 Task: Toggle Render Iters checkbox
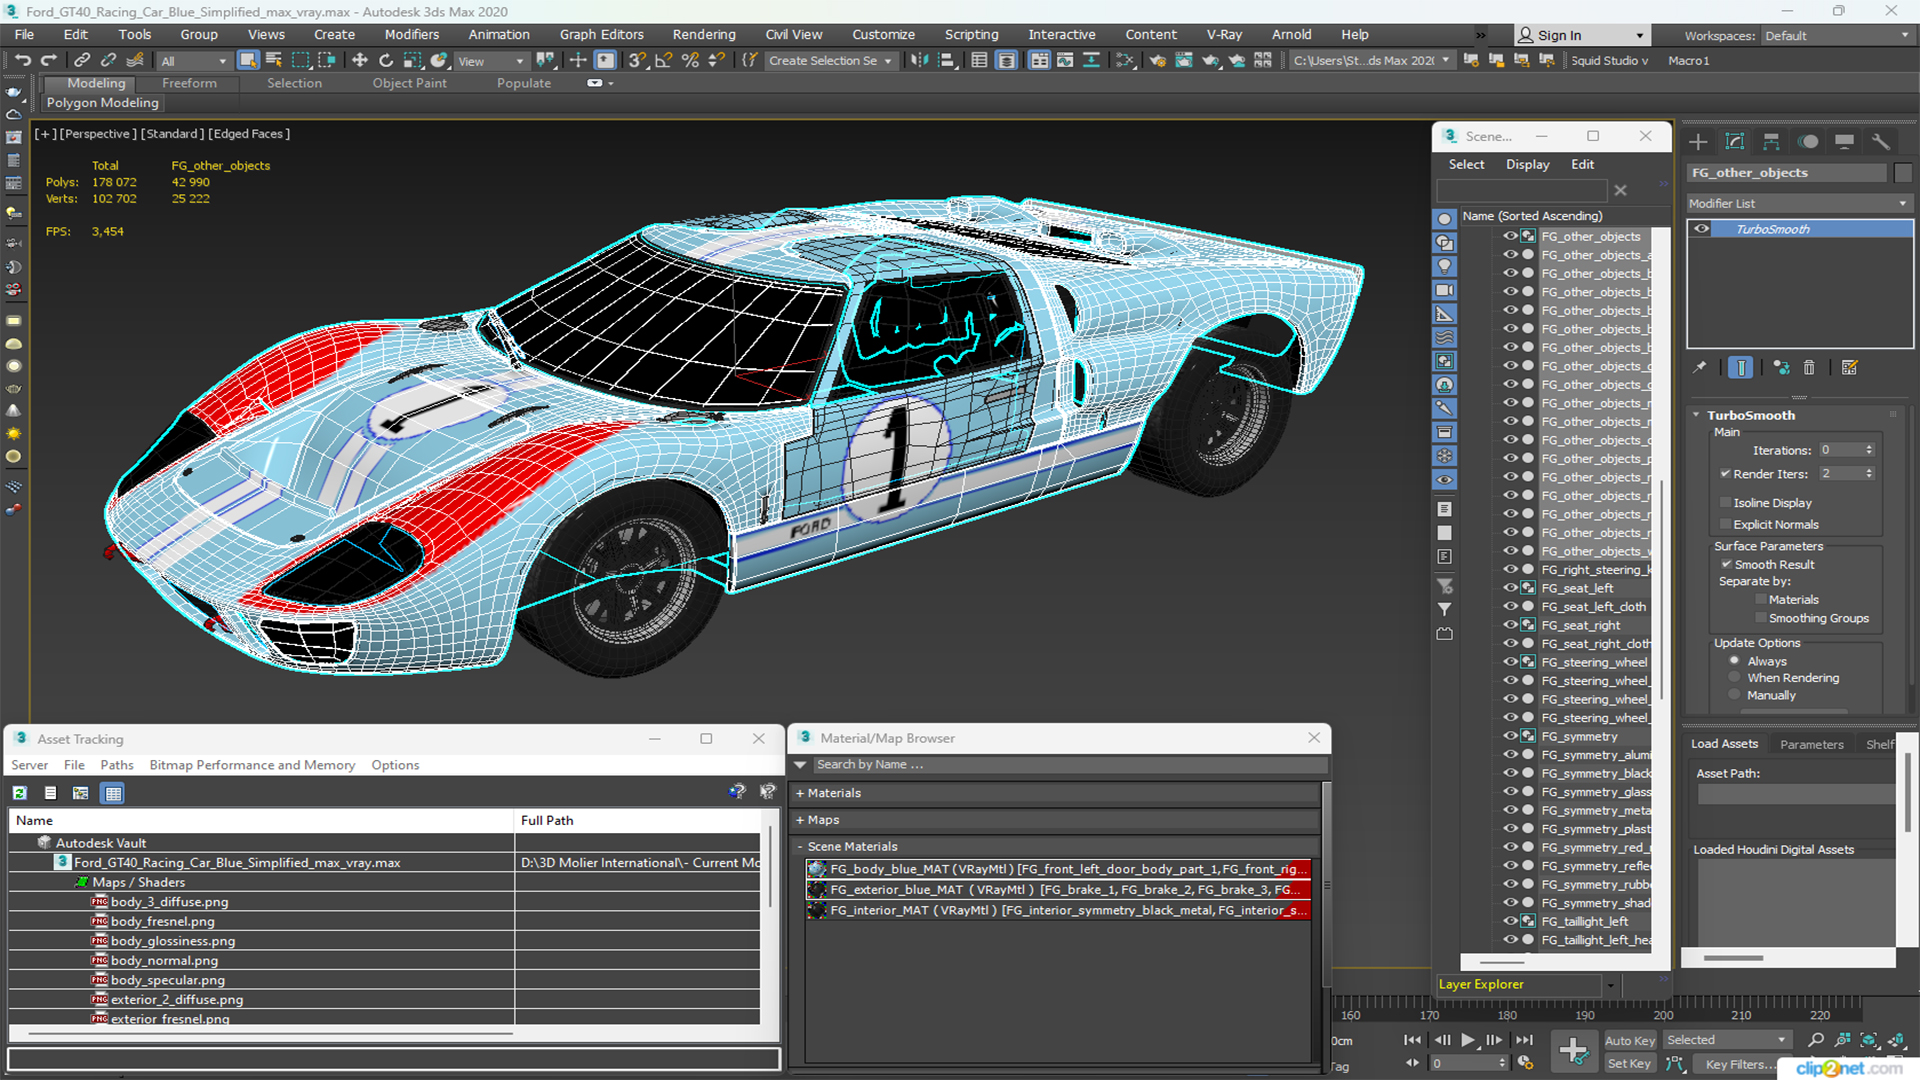point(1725,474)
